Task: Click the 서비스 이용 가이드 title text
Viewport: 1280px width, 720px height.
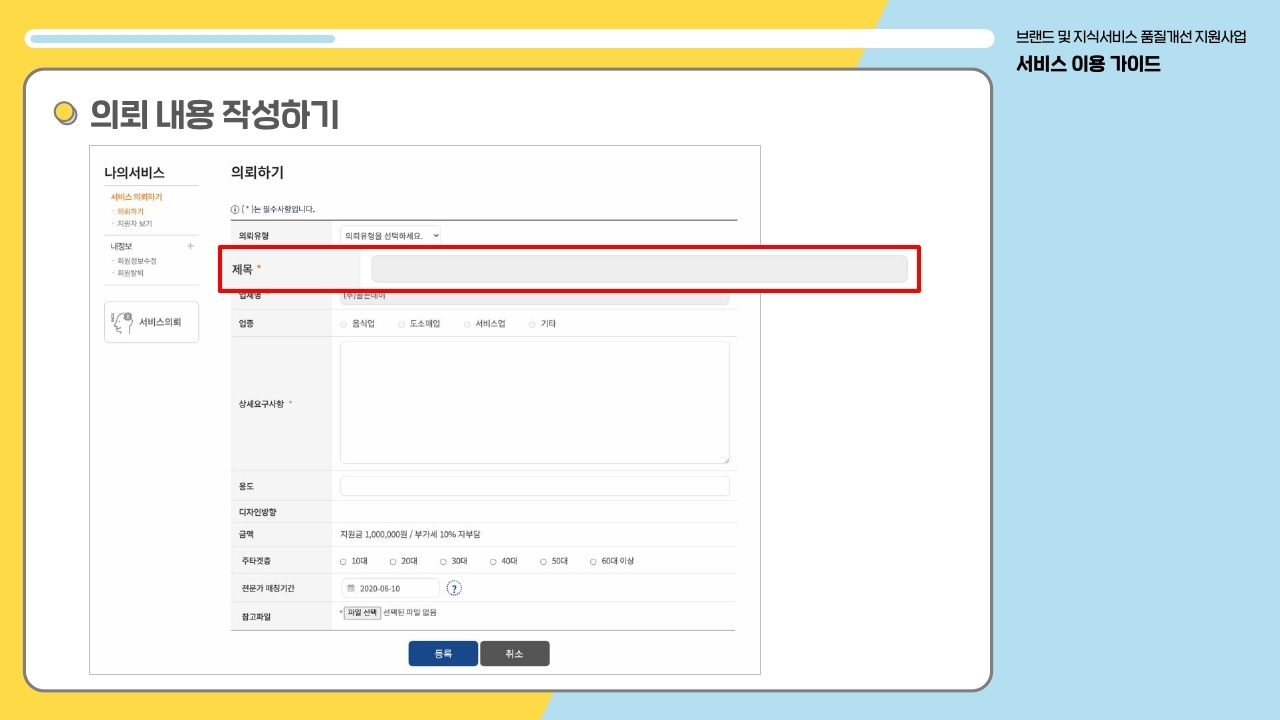Action: (1088, 65)
